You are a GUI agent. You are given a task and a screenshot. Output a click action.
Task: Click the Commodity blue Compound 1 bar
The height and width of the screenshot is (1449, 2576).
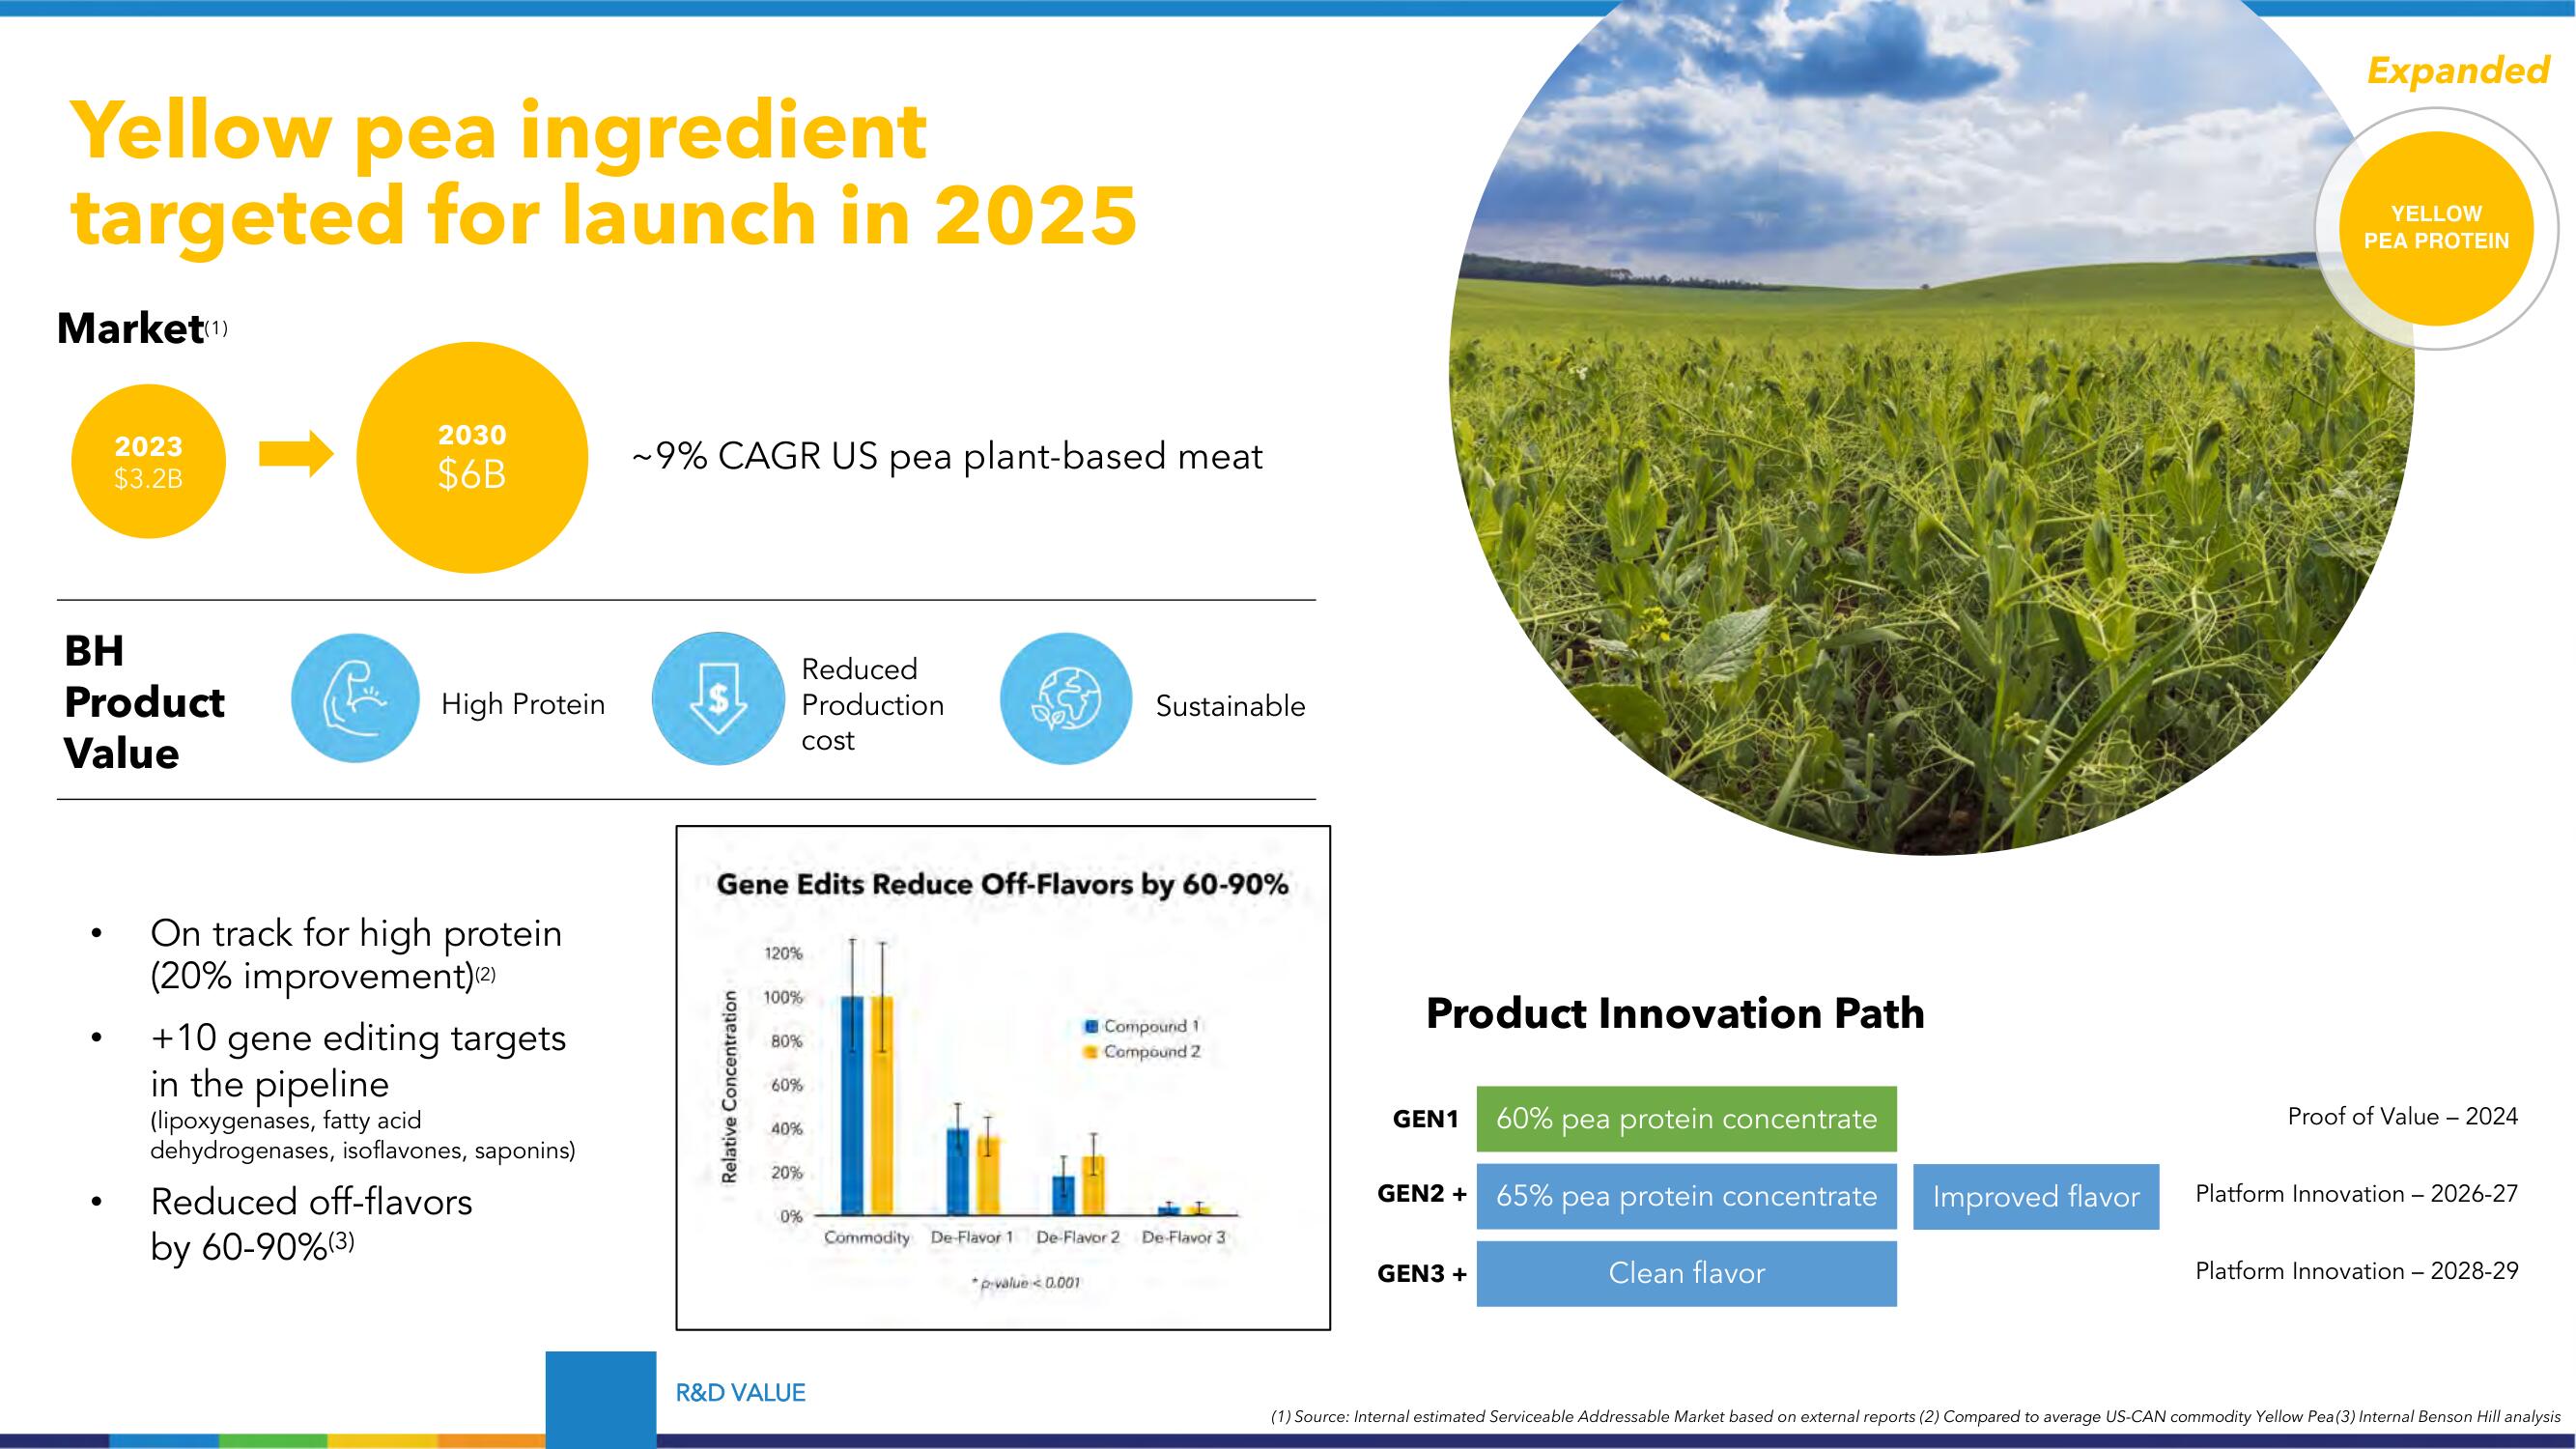point(852,1105)
